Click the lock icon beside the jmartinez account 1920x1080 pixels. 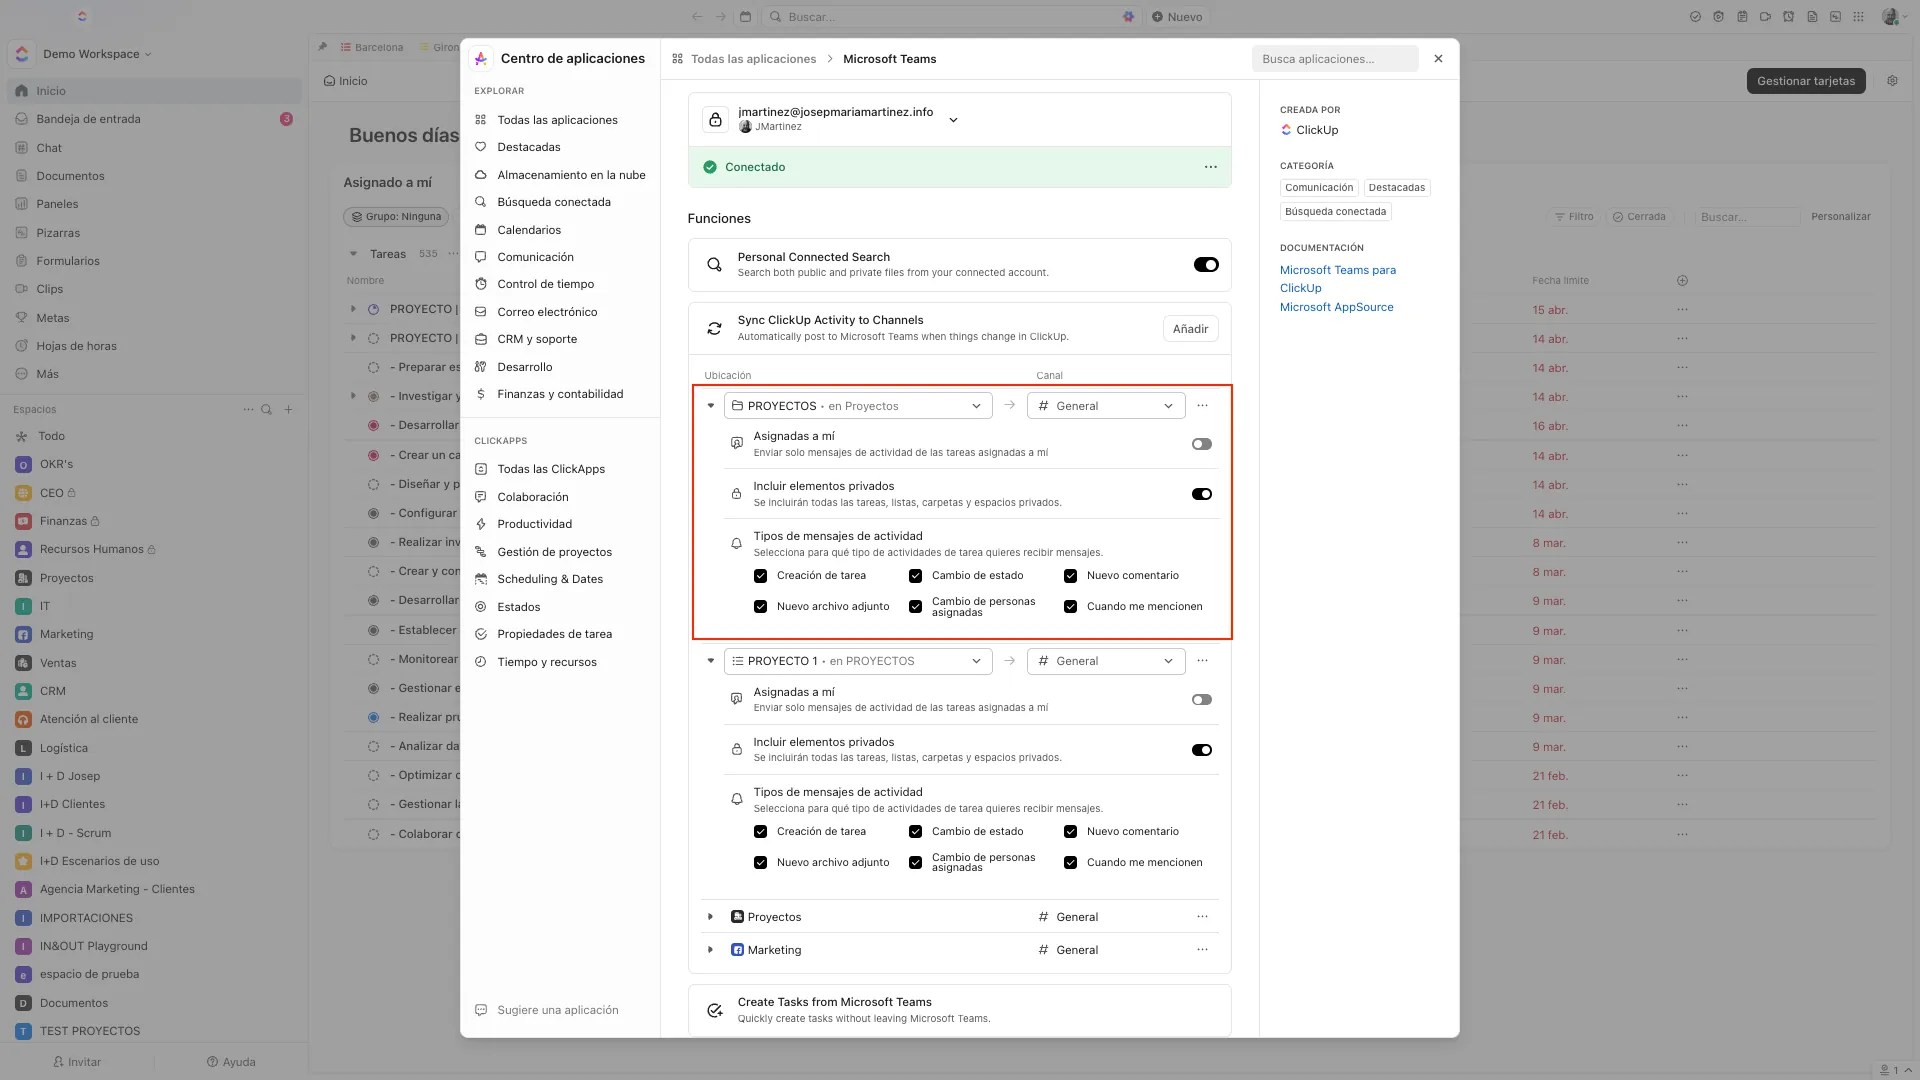(x=715, y=120)
